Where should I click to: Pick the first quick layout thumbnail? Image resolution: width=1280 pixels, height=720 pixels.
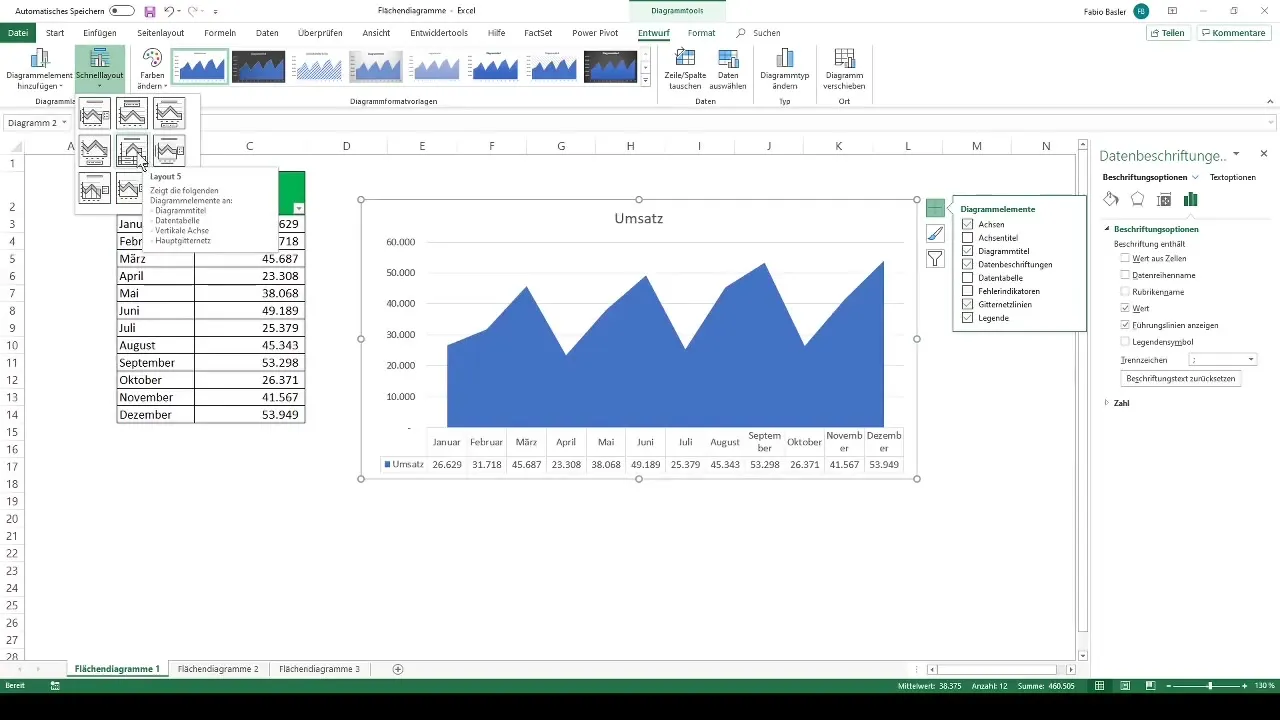(x=95, y=113)
